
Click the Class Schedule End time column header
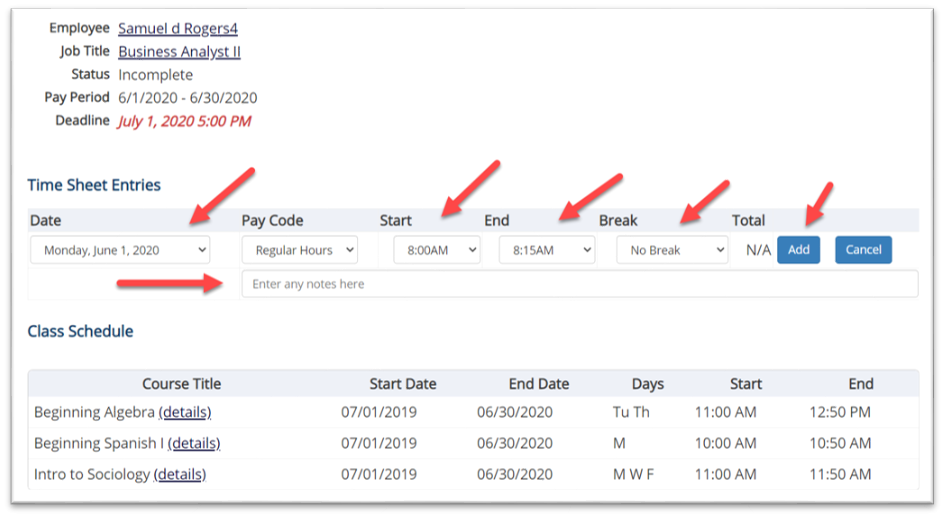(x=861, y=384)
